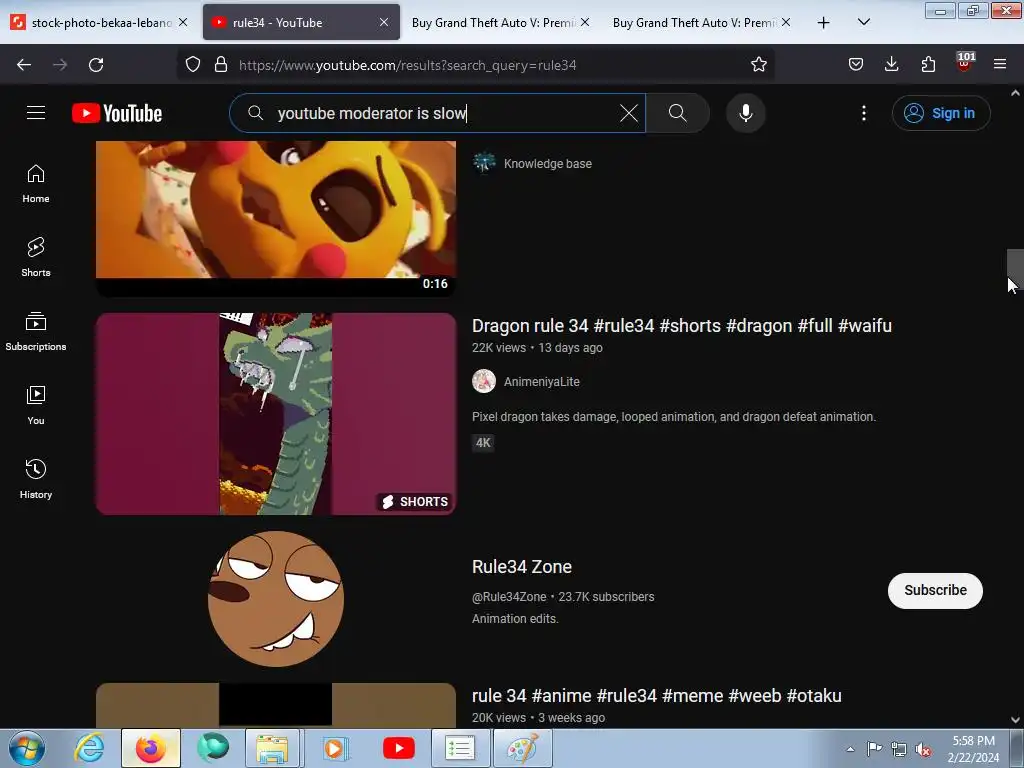Screen dimensions: 1024x768
Task: Open the file explorer folder on taskbar
Action: pyautogui.click(x=272, y=748)
